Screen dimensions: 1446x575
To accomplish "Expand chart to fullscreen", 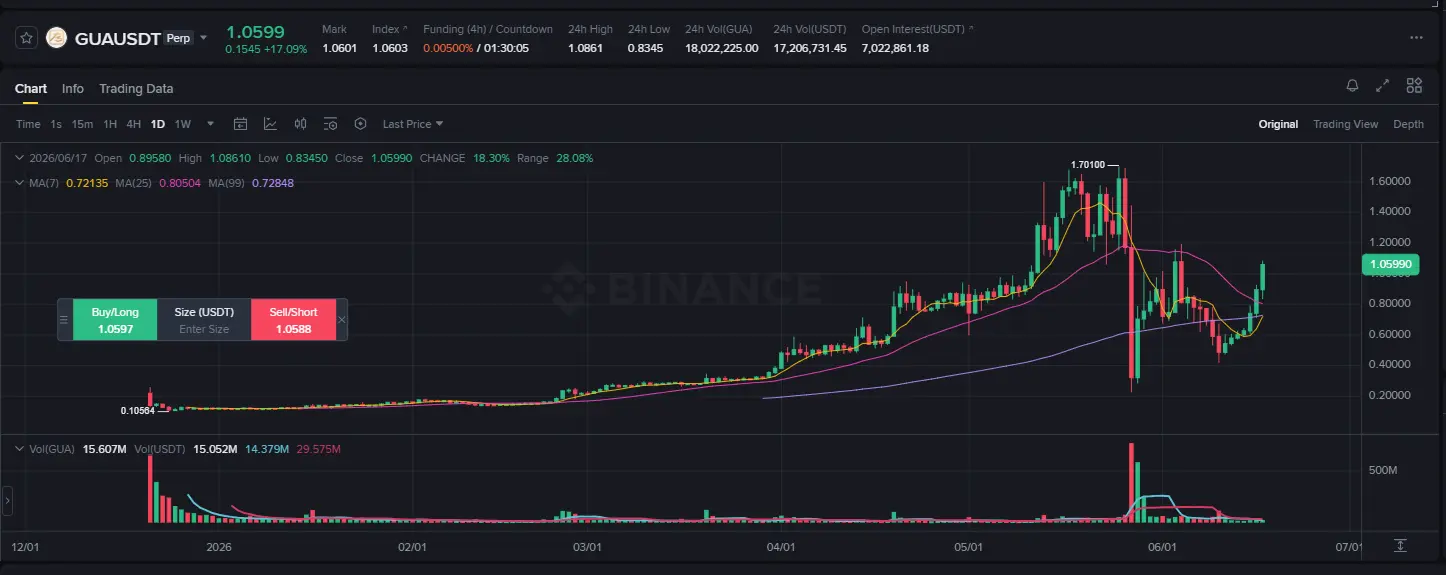I will tap(1383, 86).
